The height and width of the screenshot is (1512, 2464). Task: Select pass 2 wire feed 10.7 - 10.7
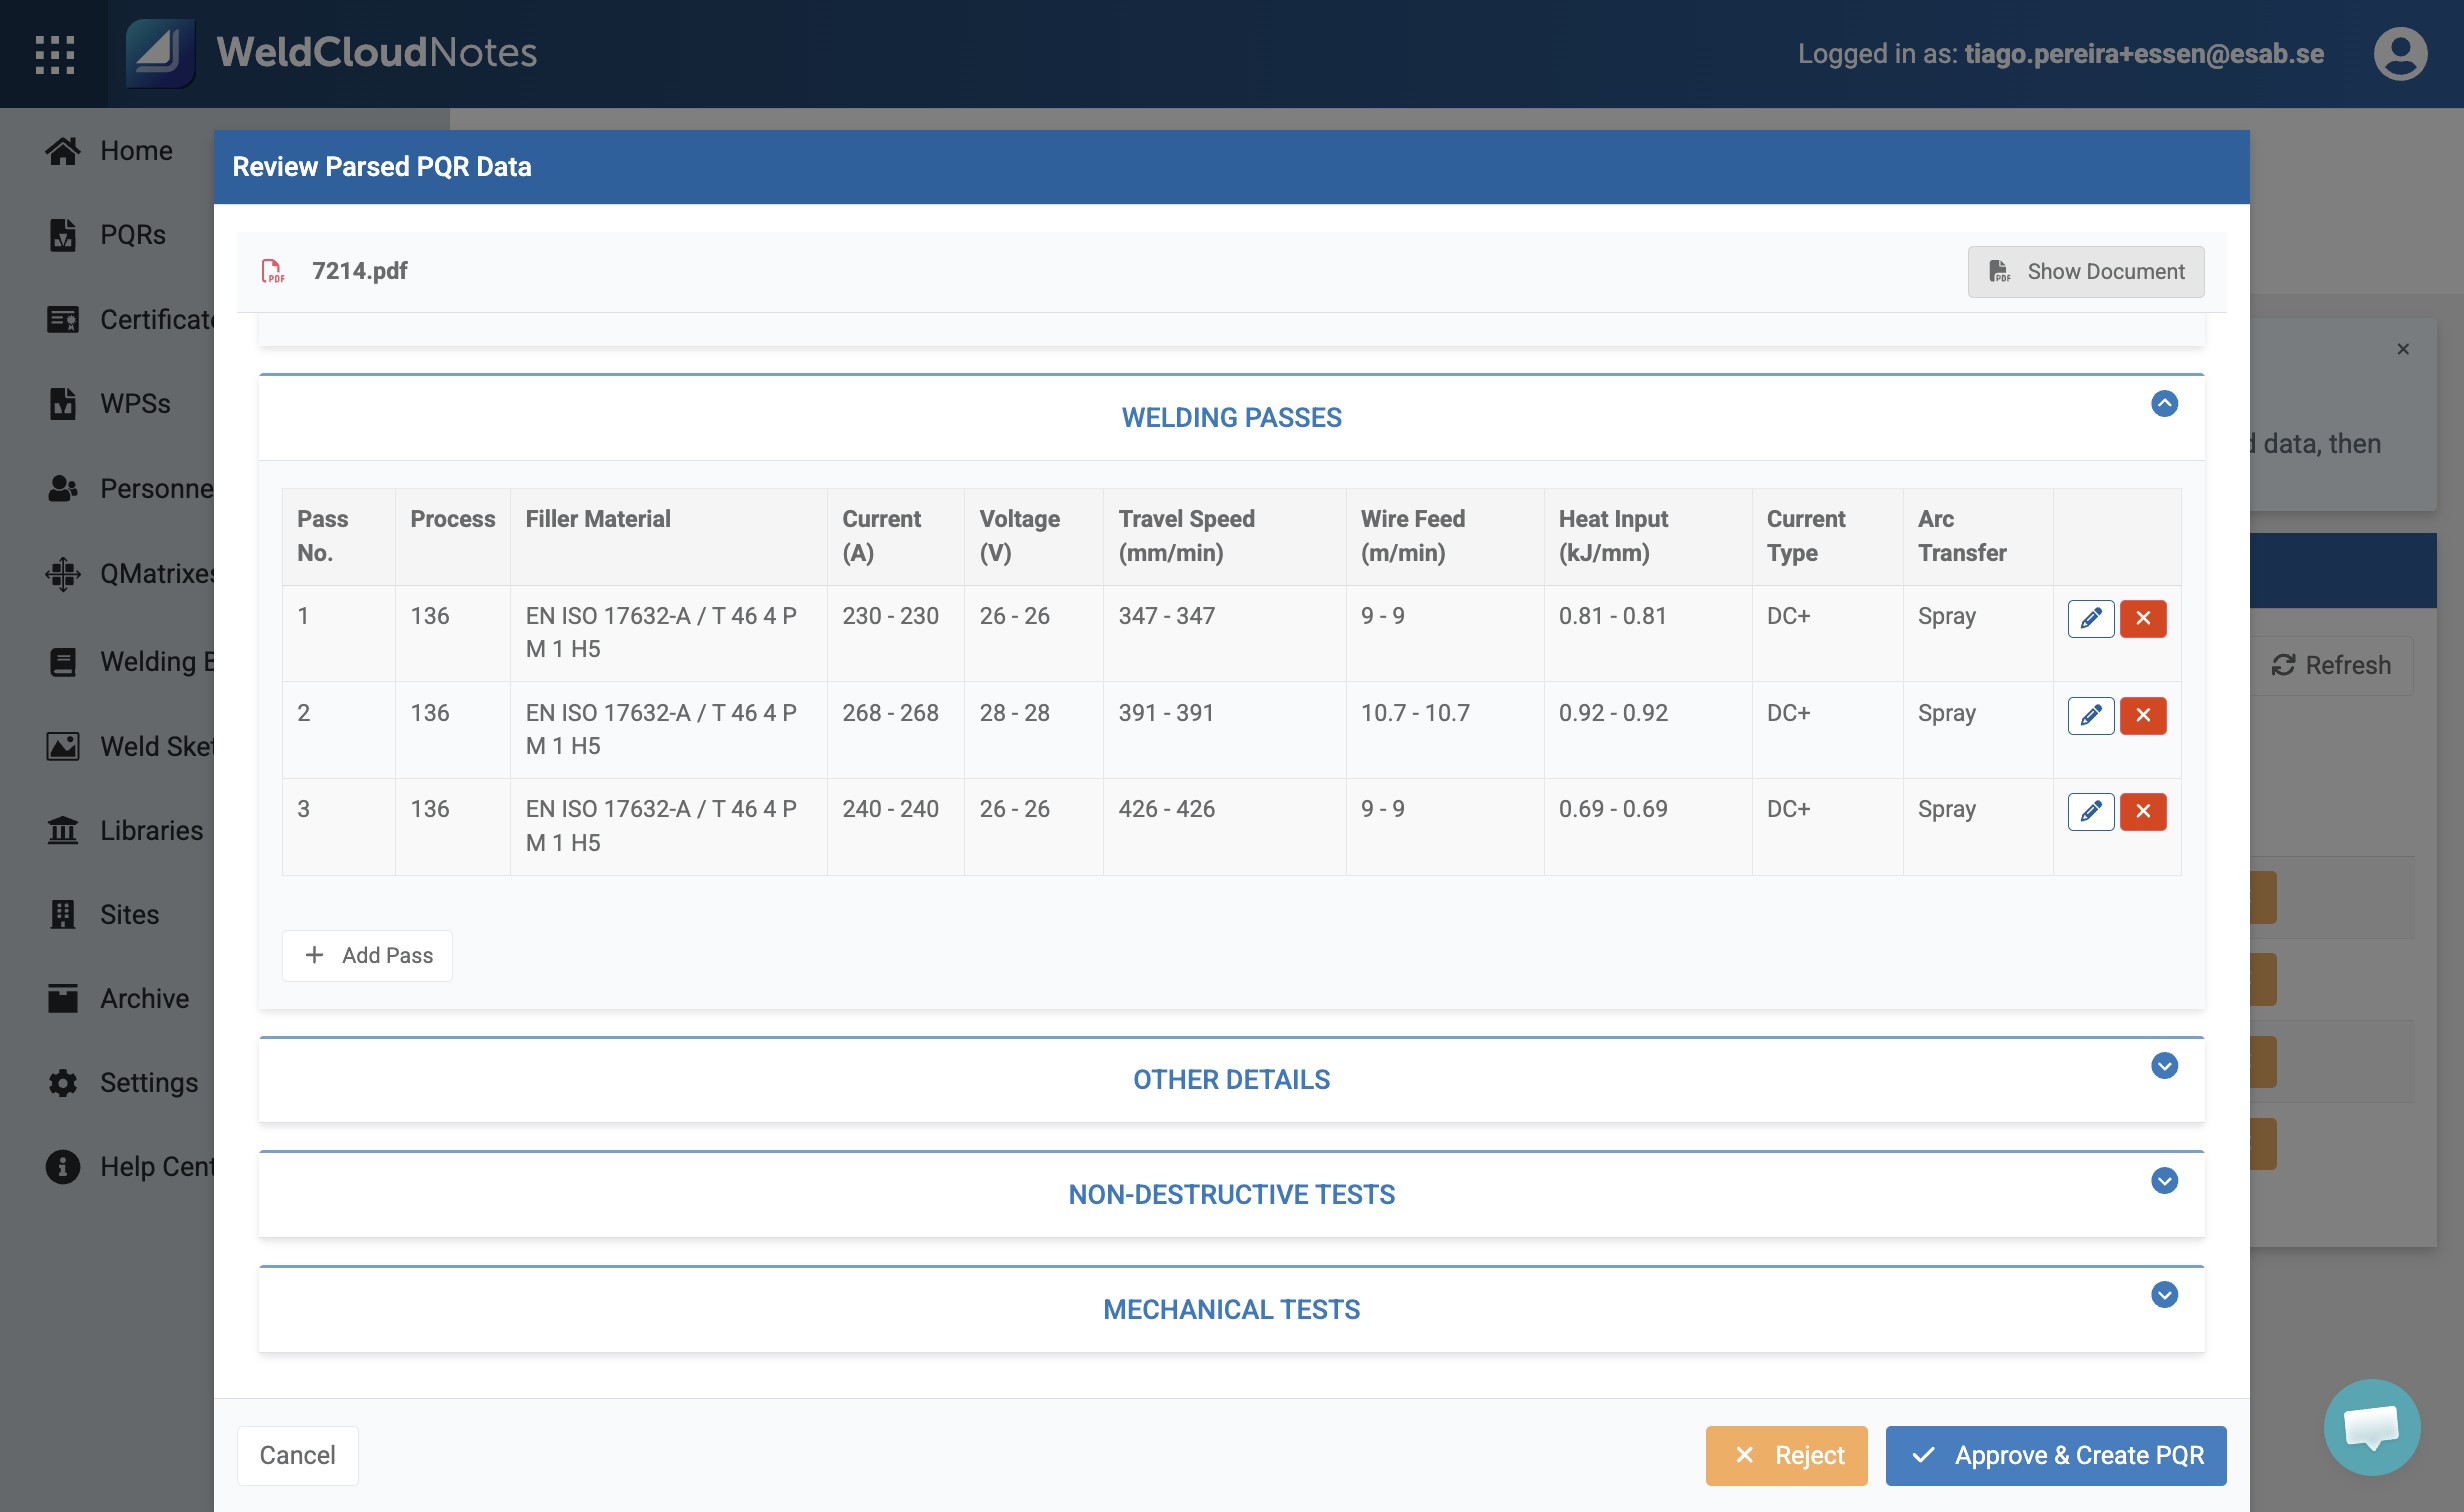pos(1415,713)
